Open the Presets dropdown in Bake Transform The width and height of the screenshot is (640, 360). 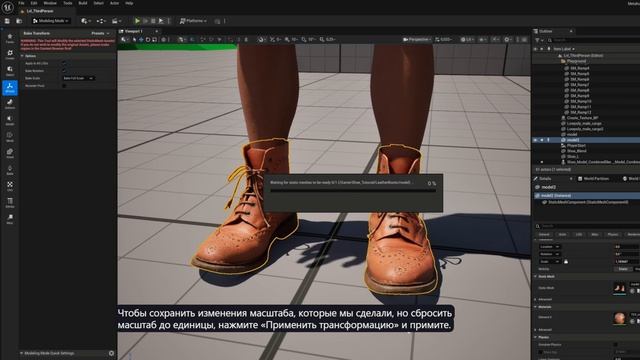pyautogui.click(x=100, y=33)
